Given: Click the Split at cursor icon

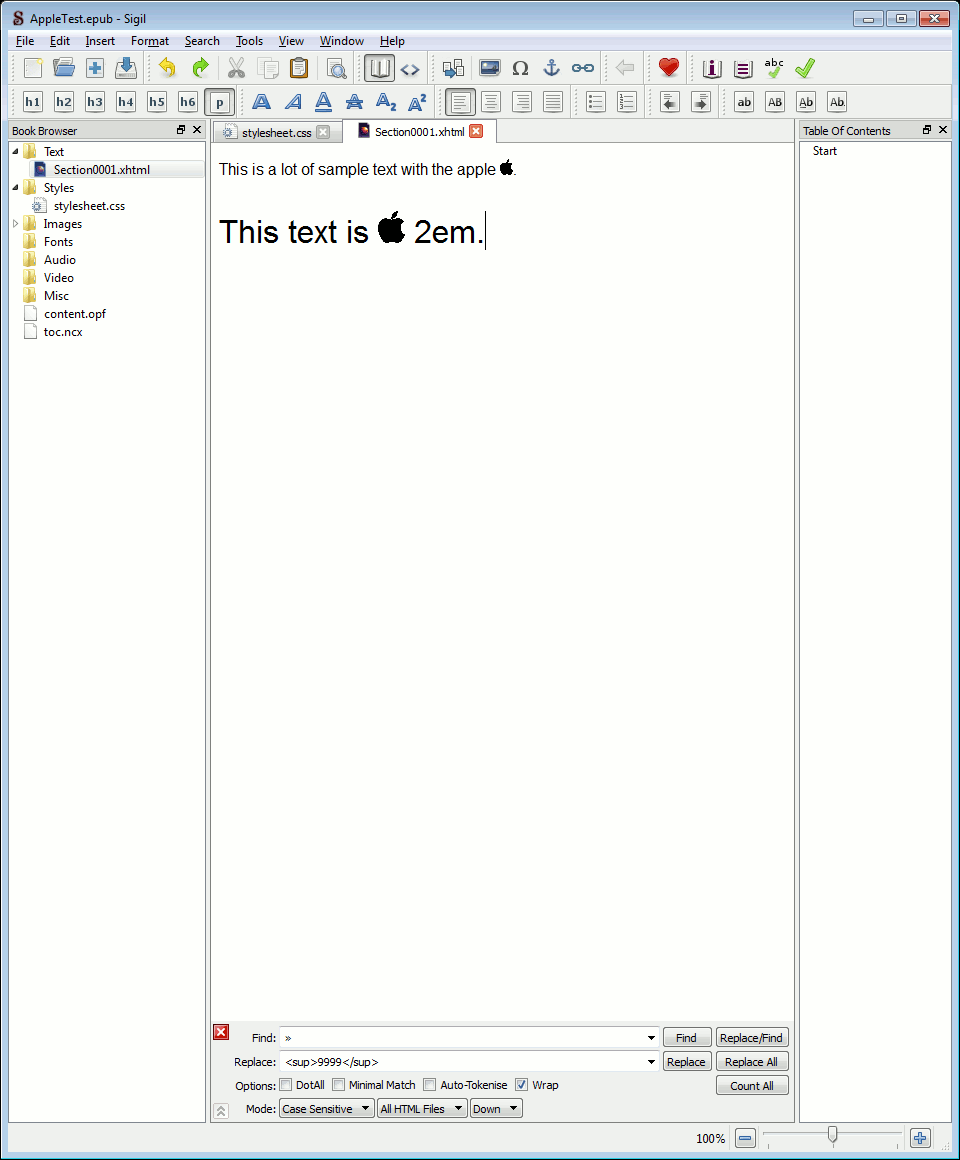Looking at the screenshot, I should (x=453, y=68).
